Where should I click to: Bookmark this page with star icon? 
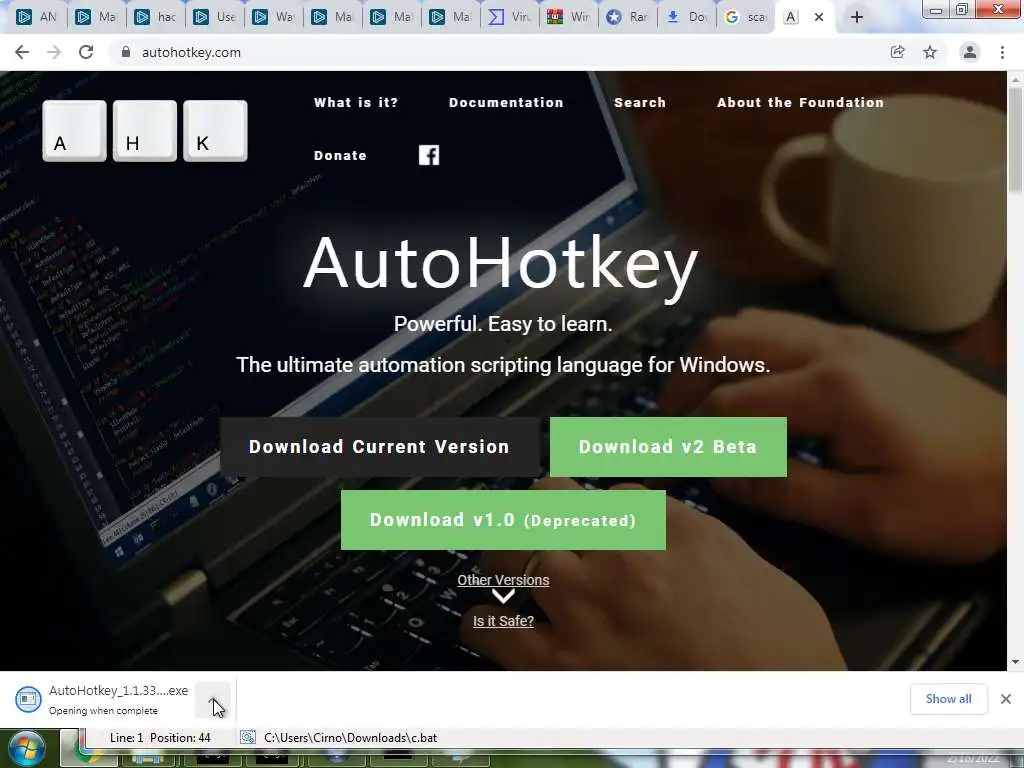coord(930,52)
